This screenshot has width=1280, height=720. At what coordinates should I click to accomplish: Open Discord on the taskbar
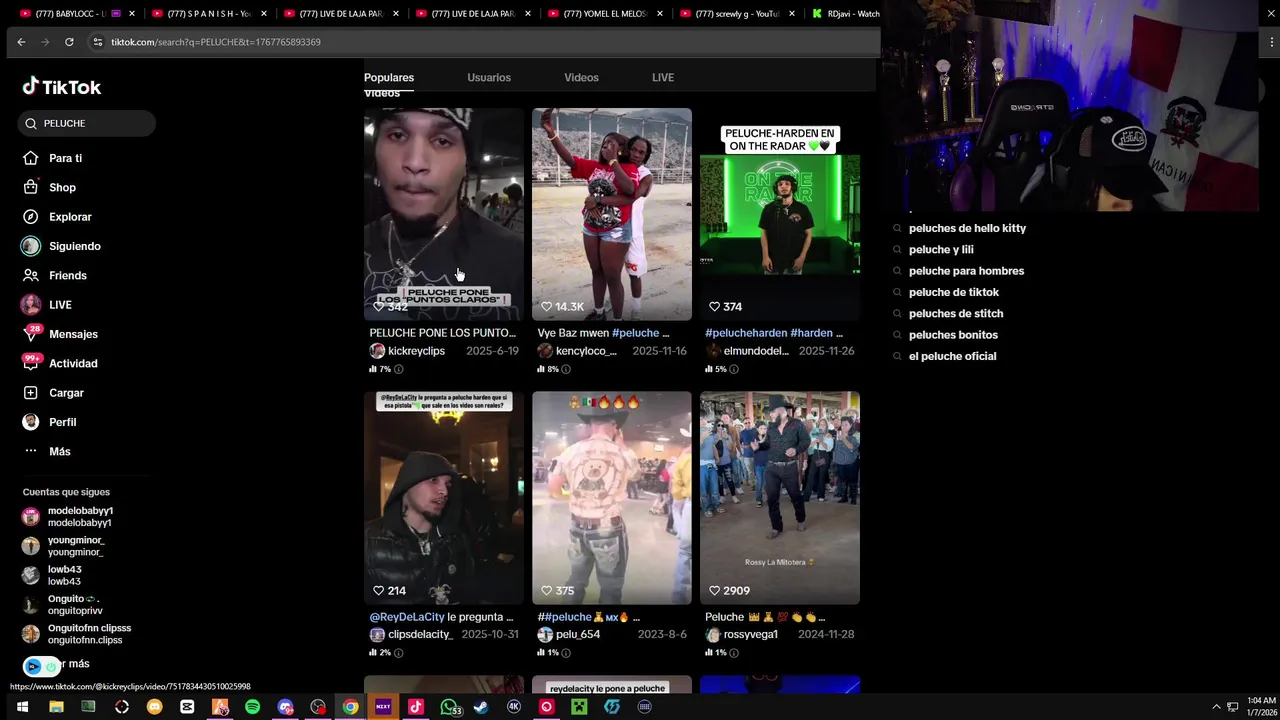(285, 707)
